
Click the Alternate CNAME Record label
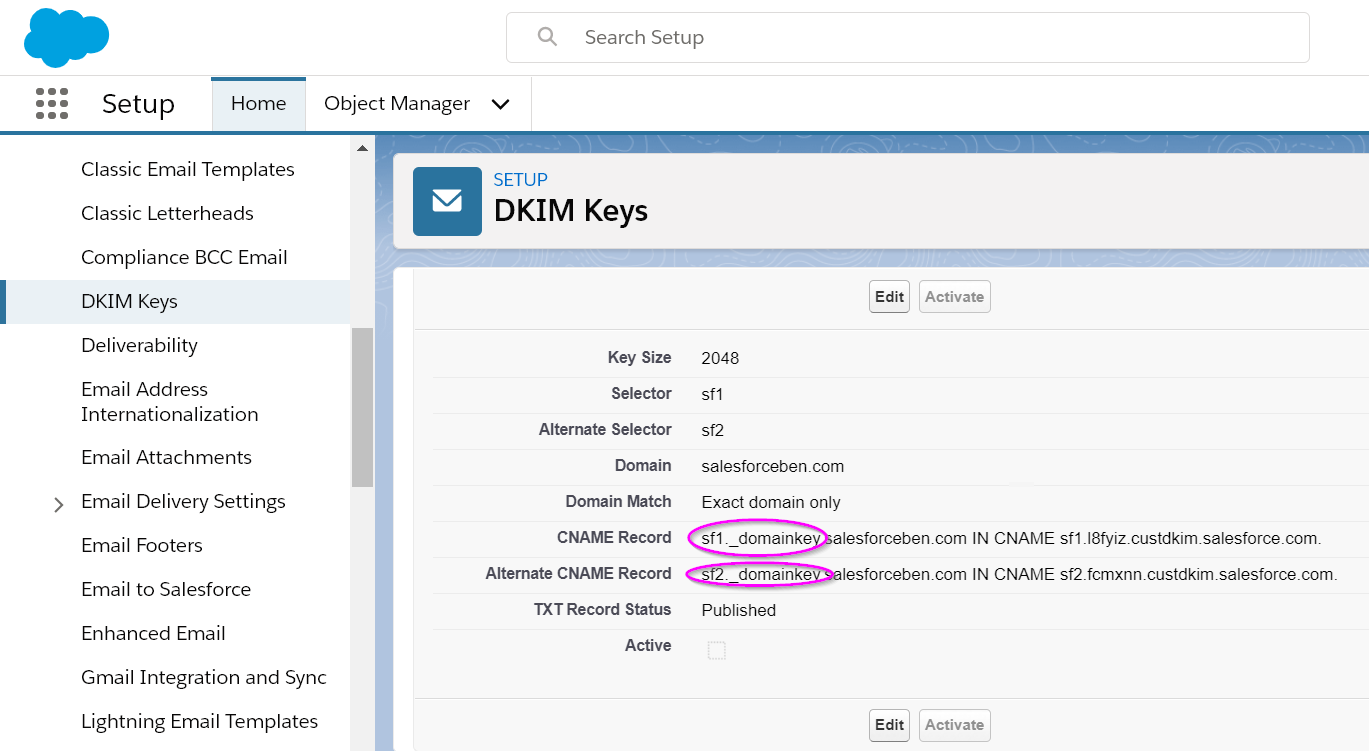[578, 574]
